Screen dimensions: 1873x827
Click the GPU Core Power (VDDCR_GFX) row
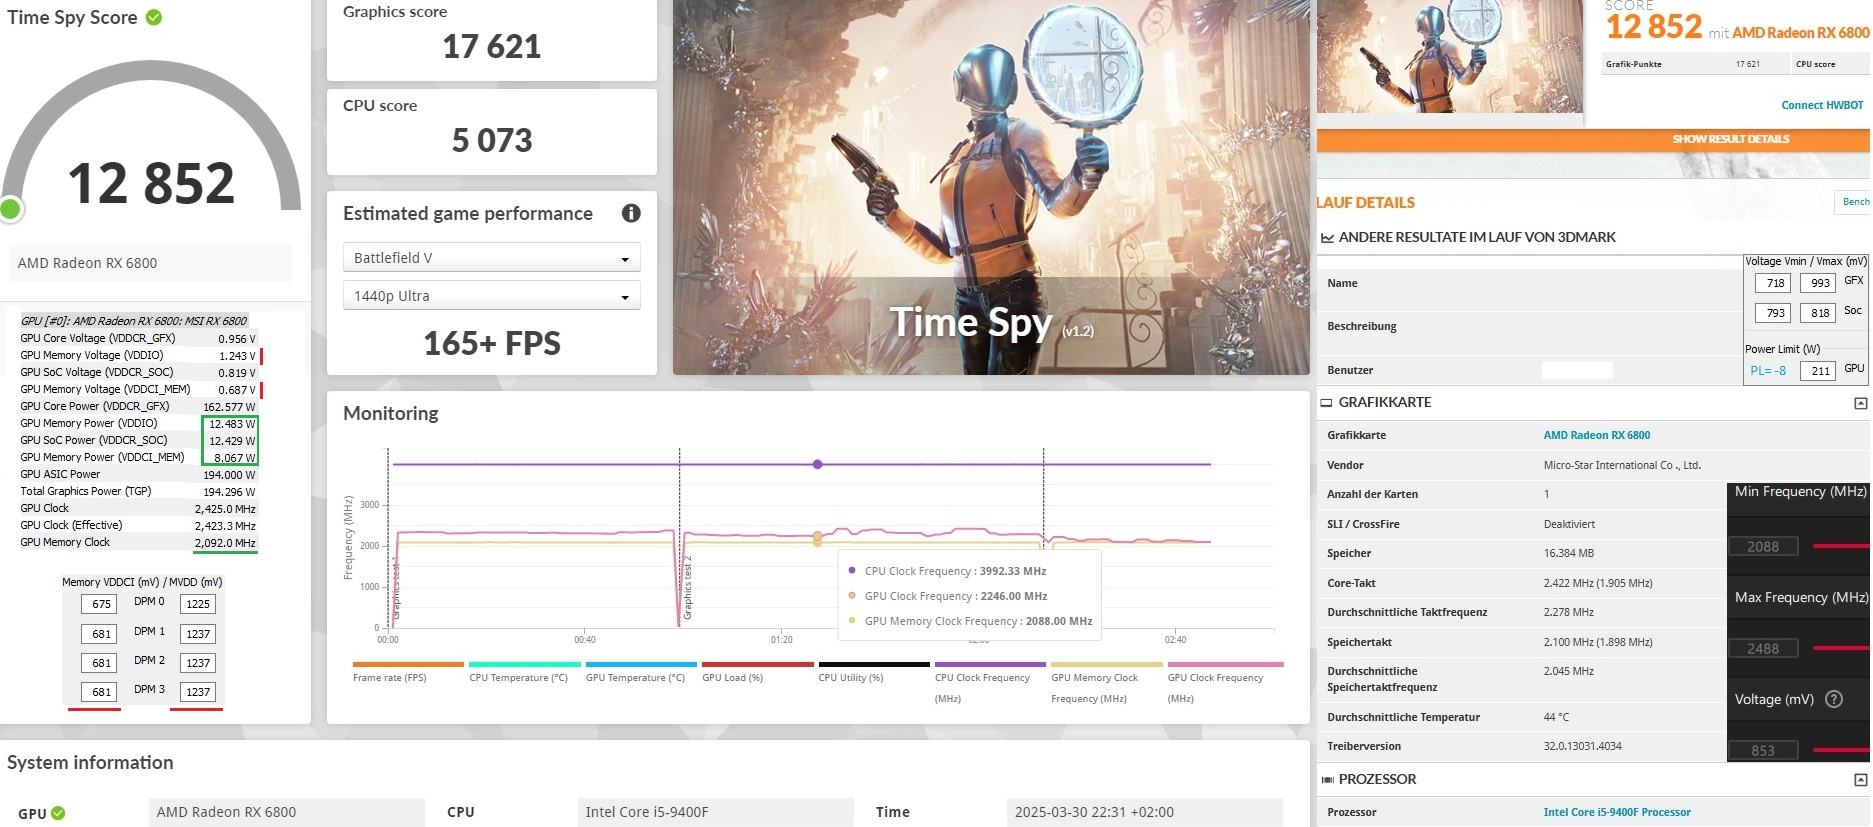point(138,407)
